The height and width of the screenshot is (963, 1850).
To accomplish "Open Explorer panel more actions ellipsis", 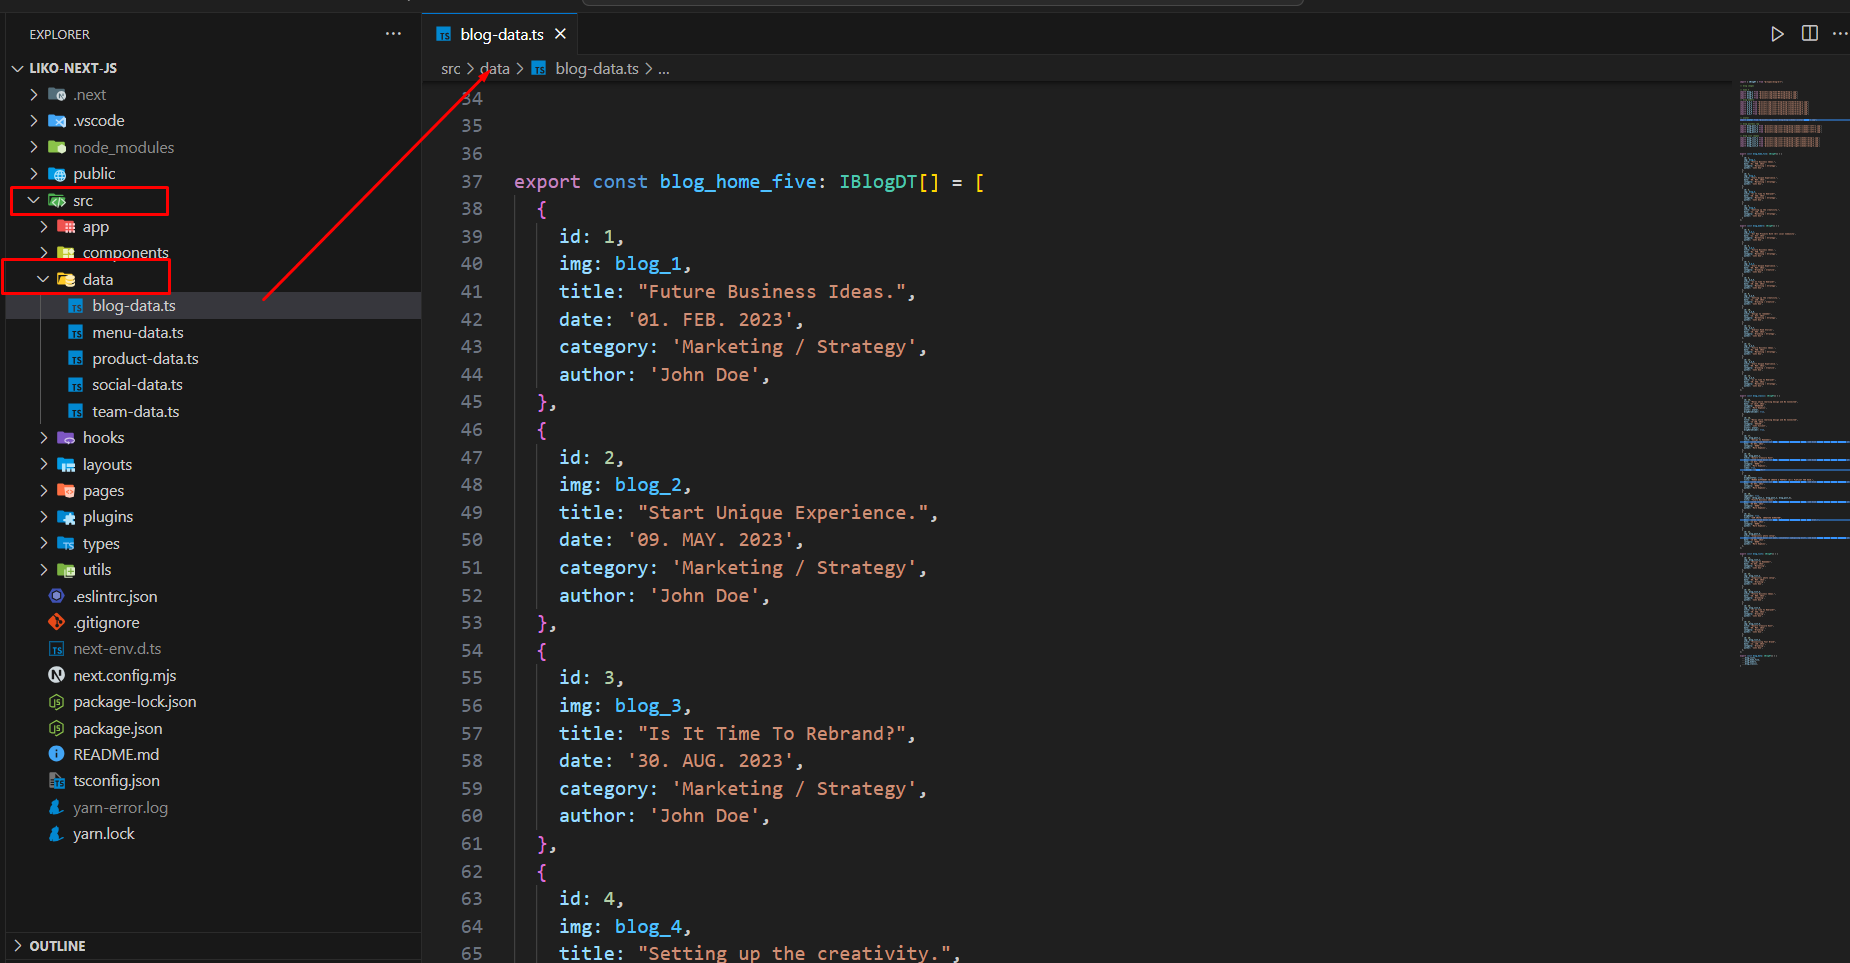I will pos(393,34).
